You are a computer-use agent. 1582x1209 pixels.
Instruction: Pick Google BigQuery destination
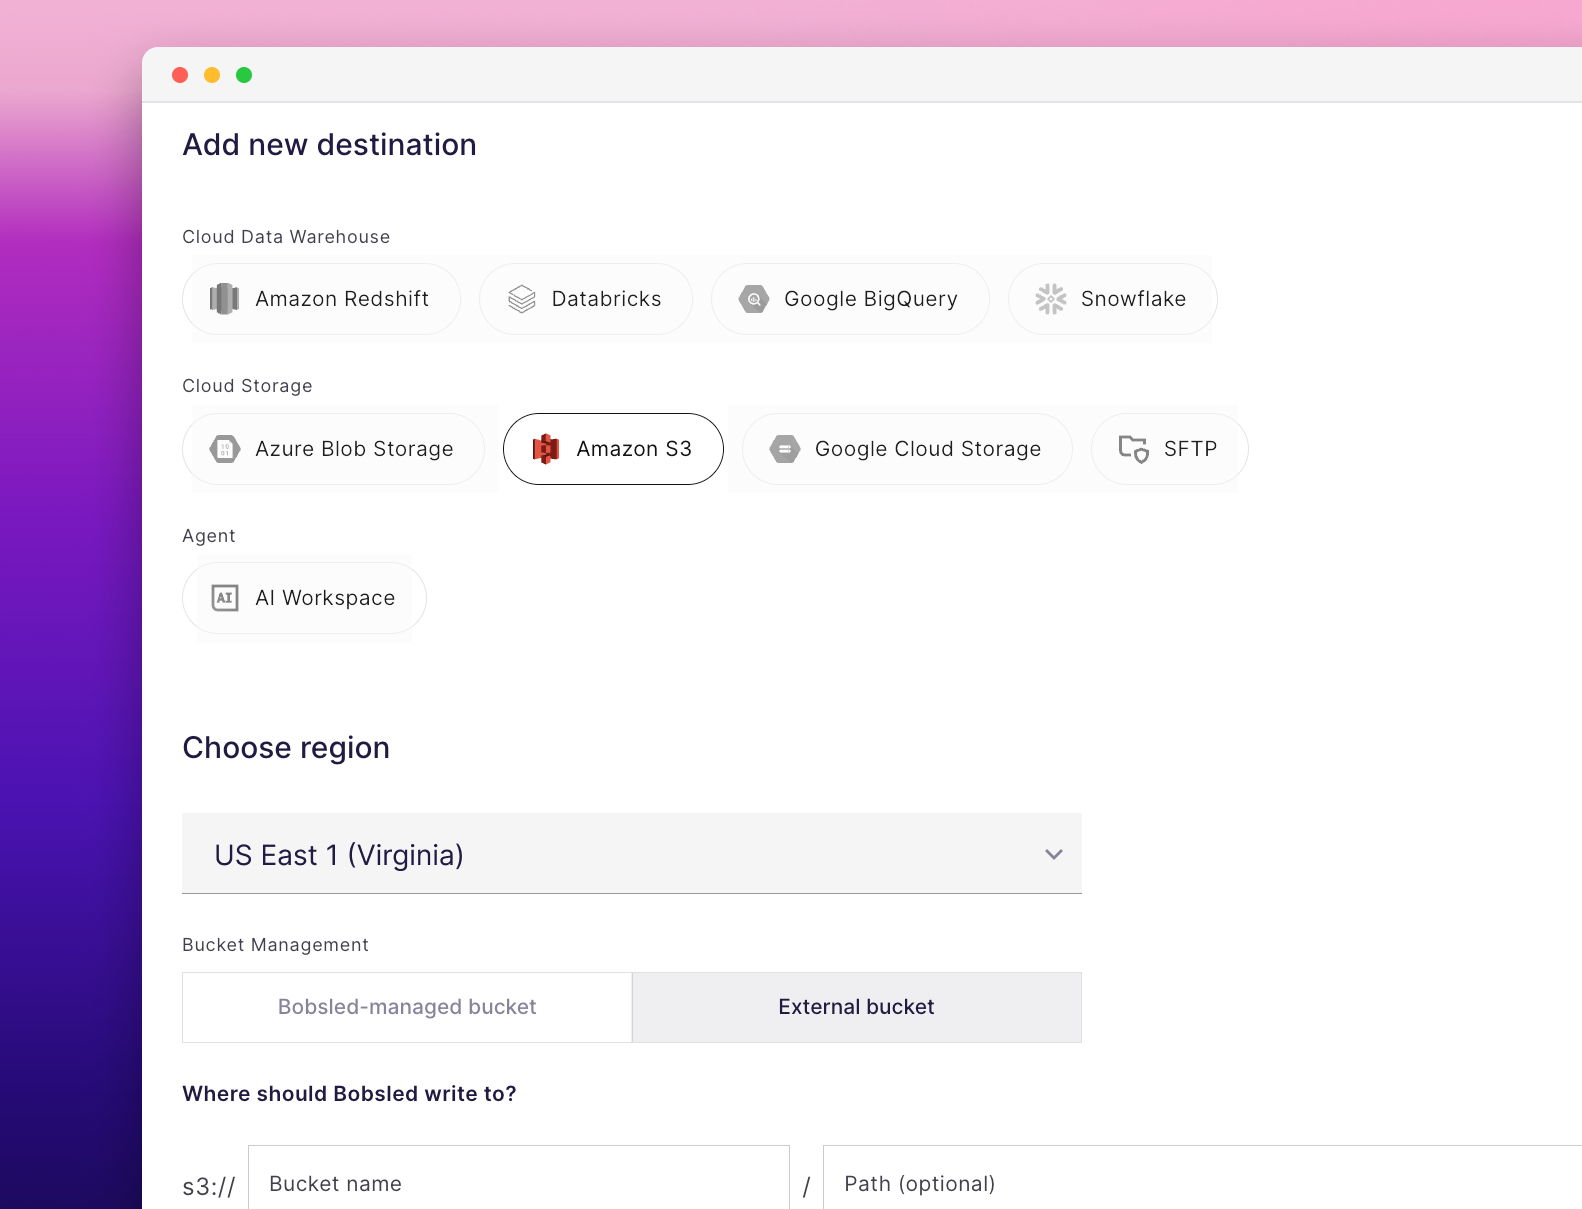850,299
